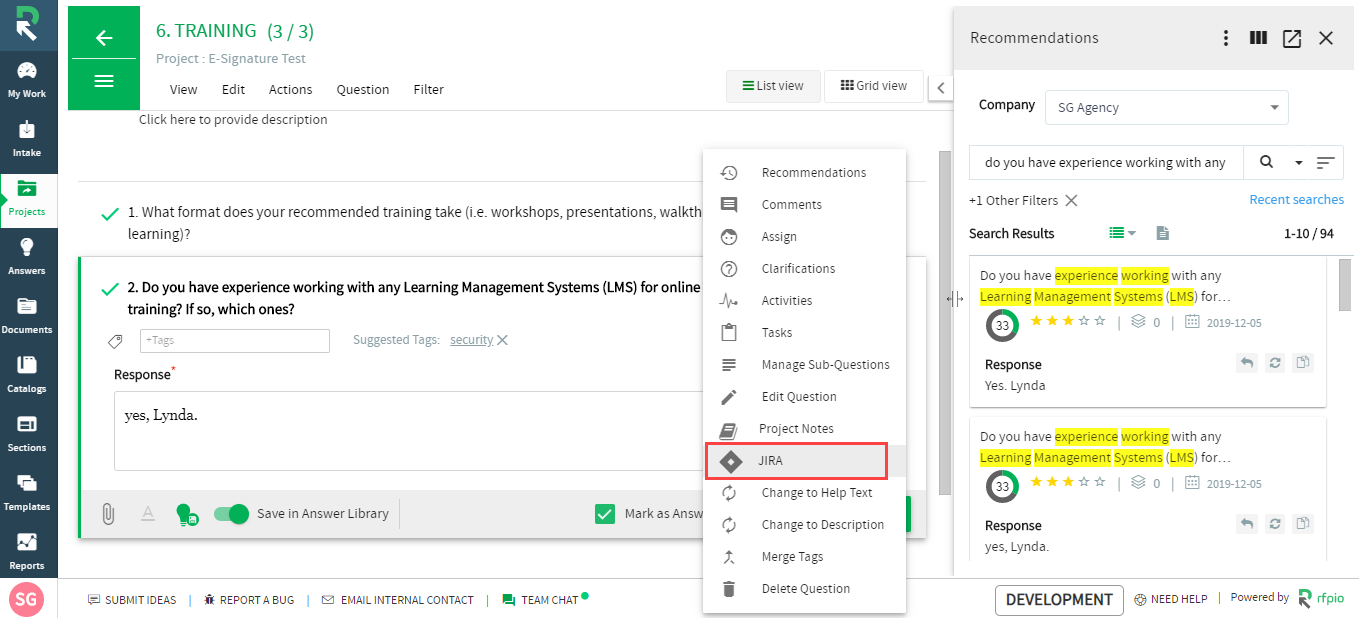
Task: Switch to Grid view
Action: (874, 86)
